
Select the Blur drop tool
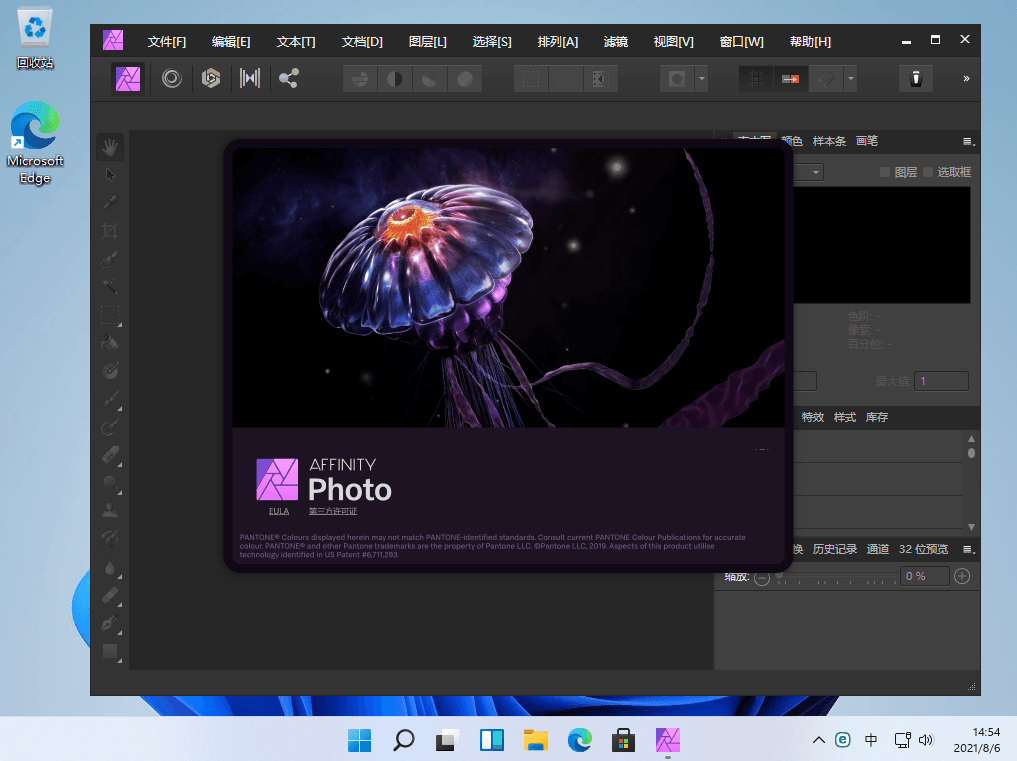[110, 568]
